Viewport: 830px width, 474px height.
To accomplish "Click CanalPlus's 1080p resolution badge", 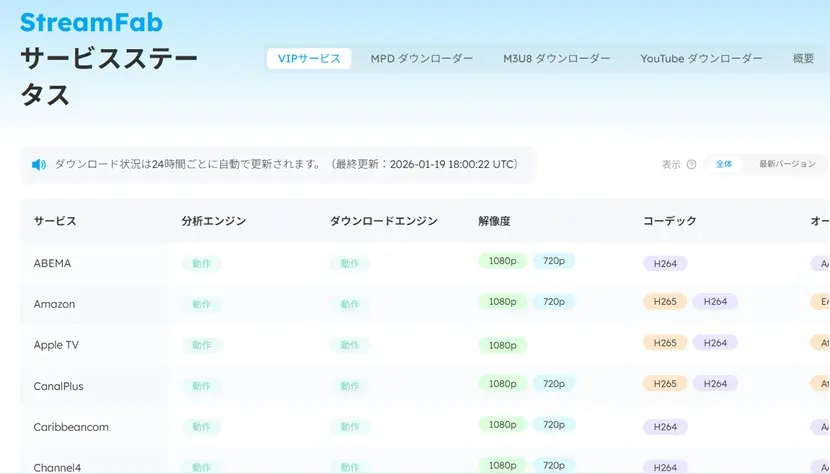I will (502, 383).
